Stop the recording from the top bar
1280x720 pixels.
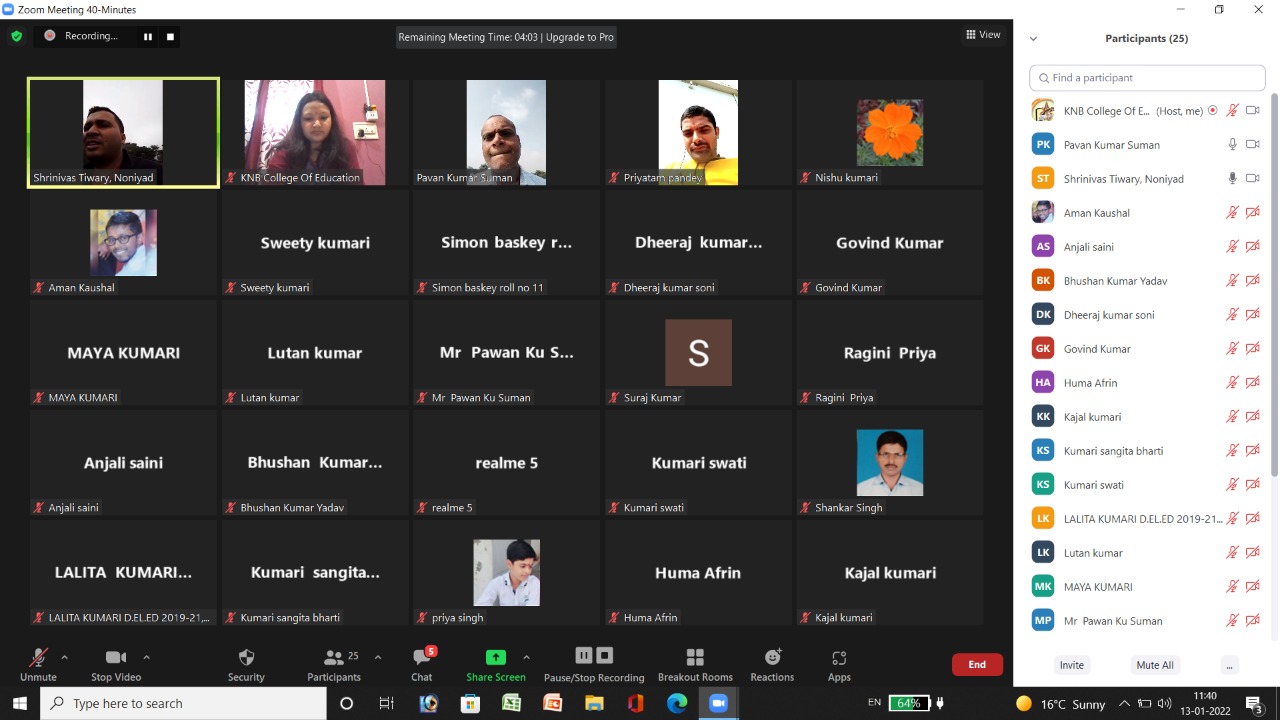click(x=170, y=37)
